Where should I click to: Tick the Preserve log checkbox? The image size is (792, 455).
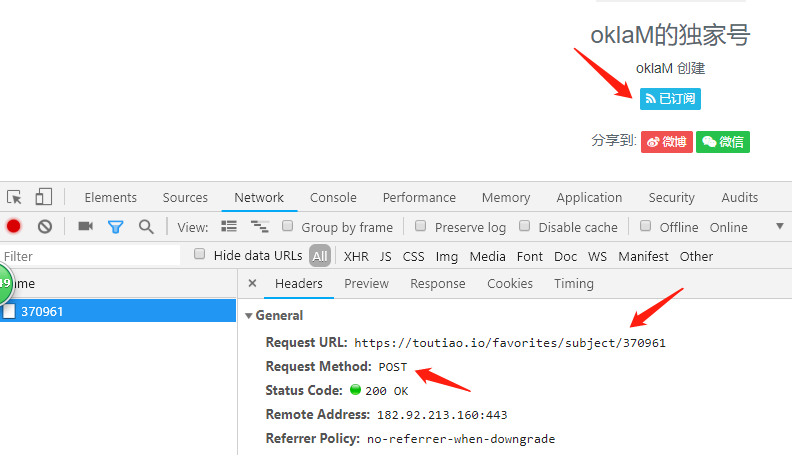pos(420,226)
